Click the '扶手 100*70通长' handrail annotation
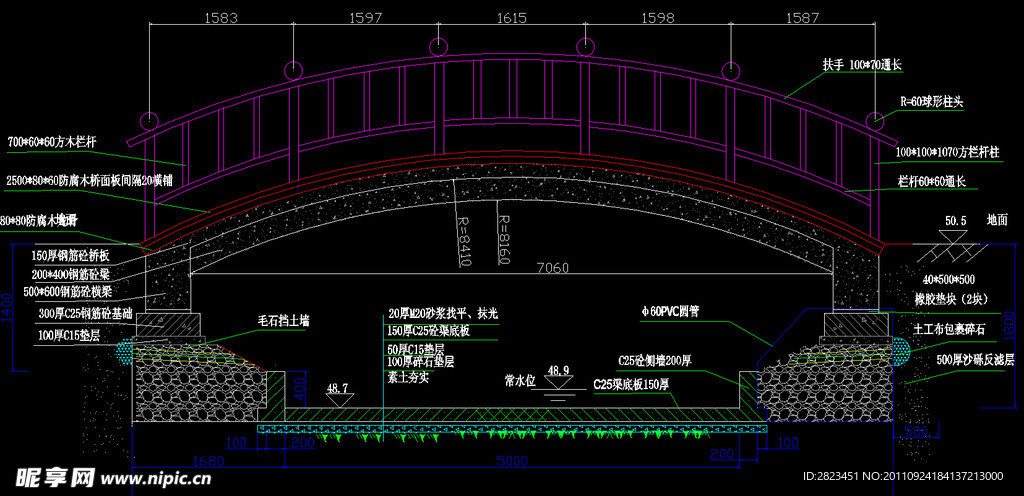The width and height of the screenshot is (1024, 496). click(862, 65)
